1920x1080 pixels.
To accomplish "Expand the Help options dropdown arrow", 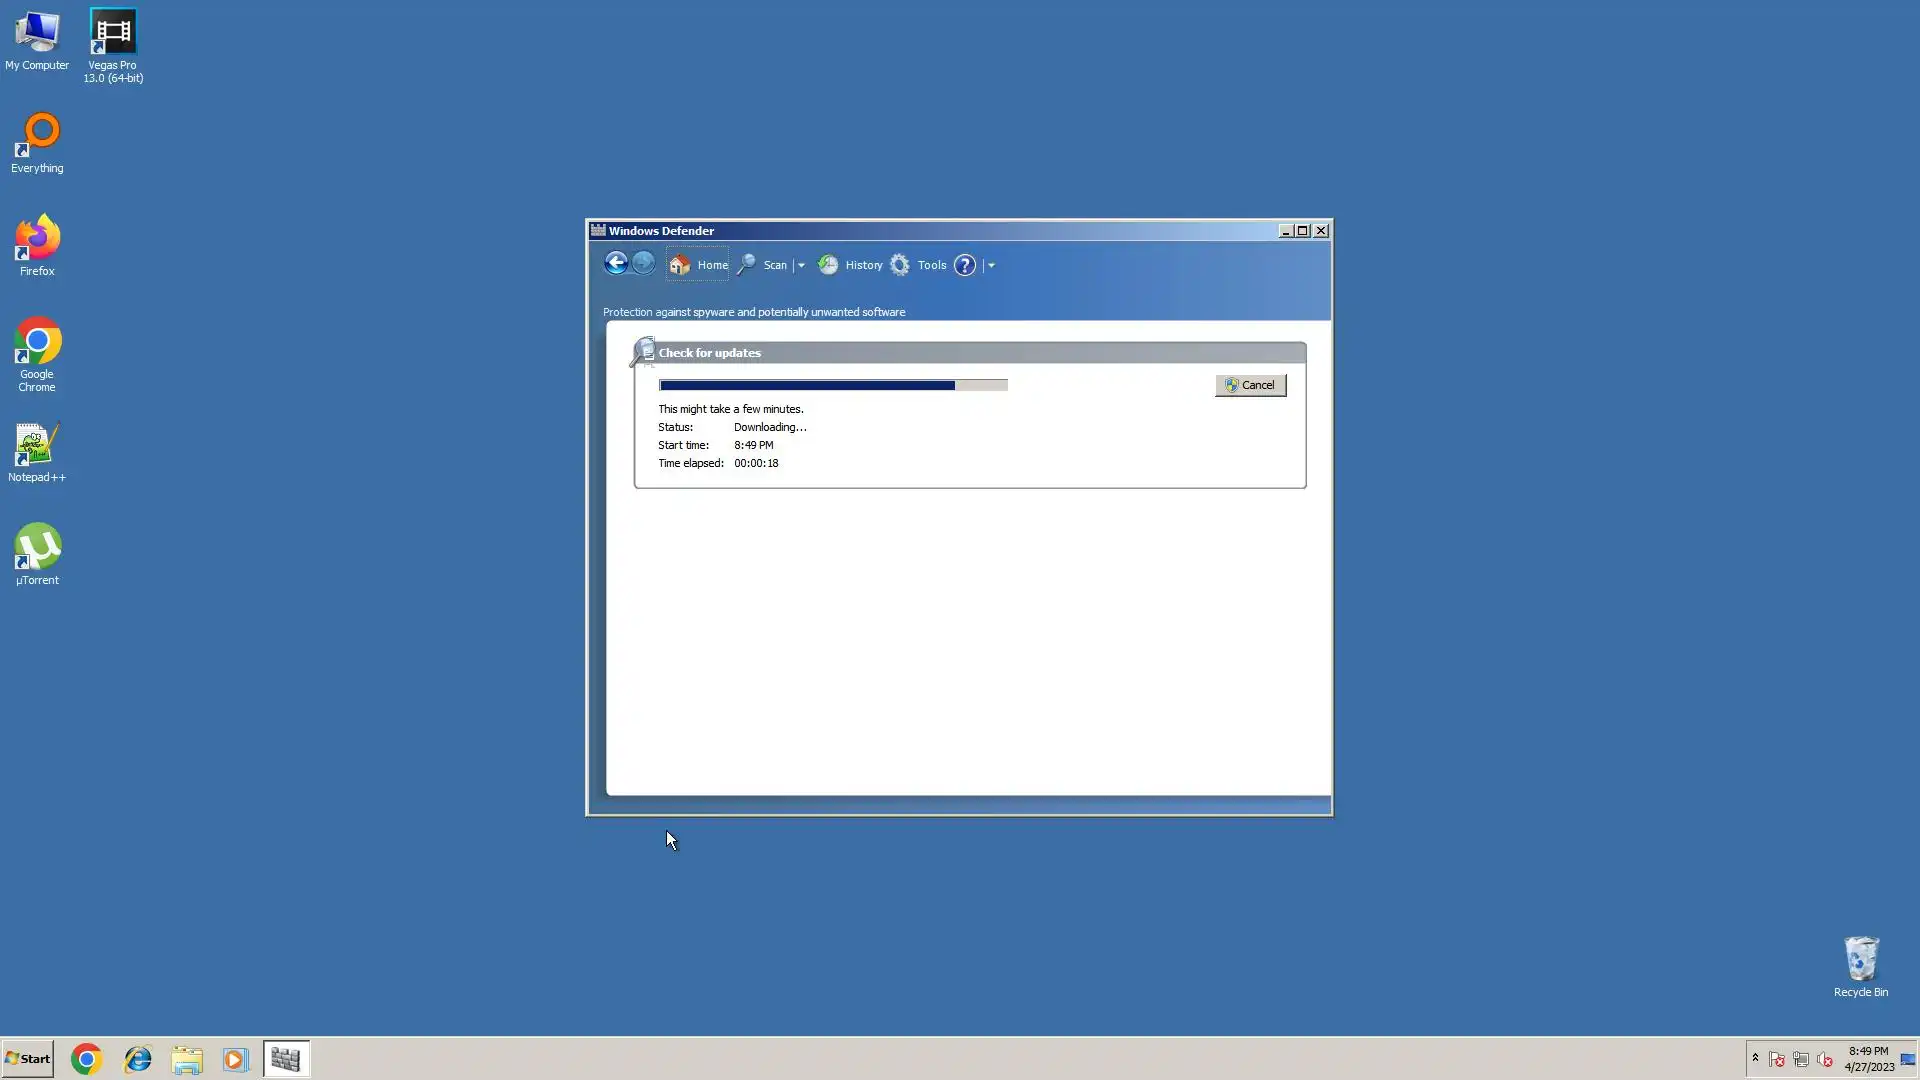I will click(x=991, y=265).
